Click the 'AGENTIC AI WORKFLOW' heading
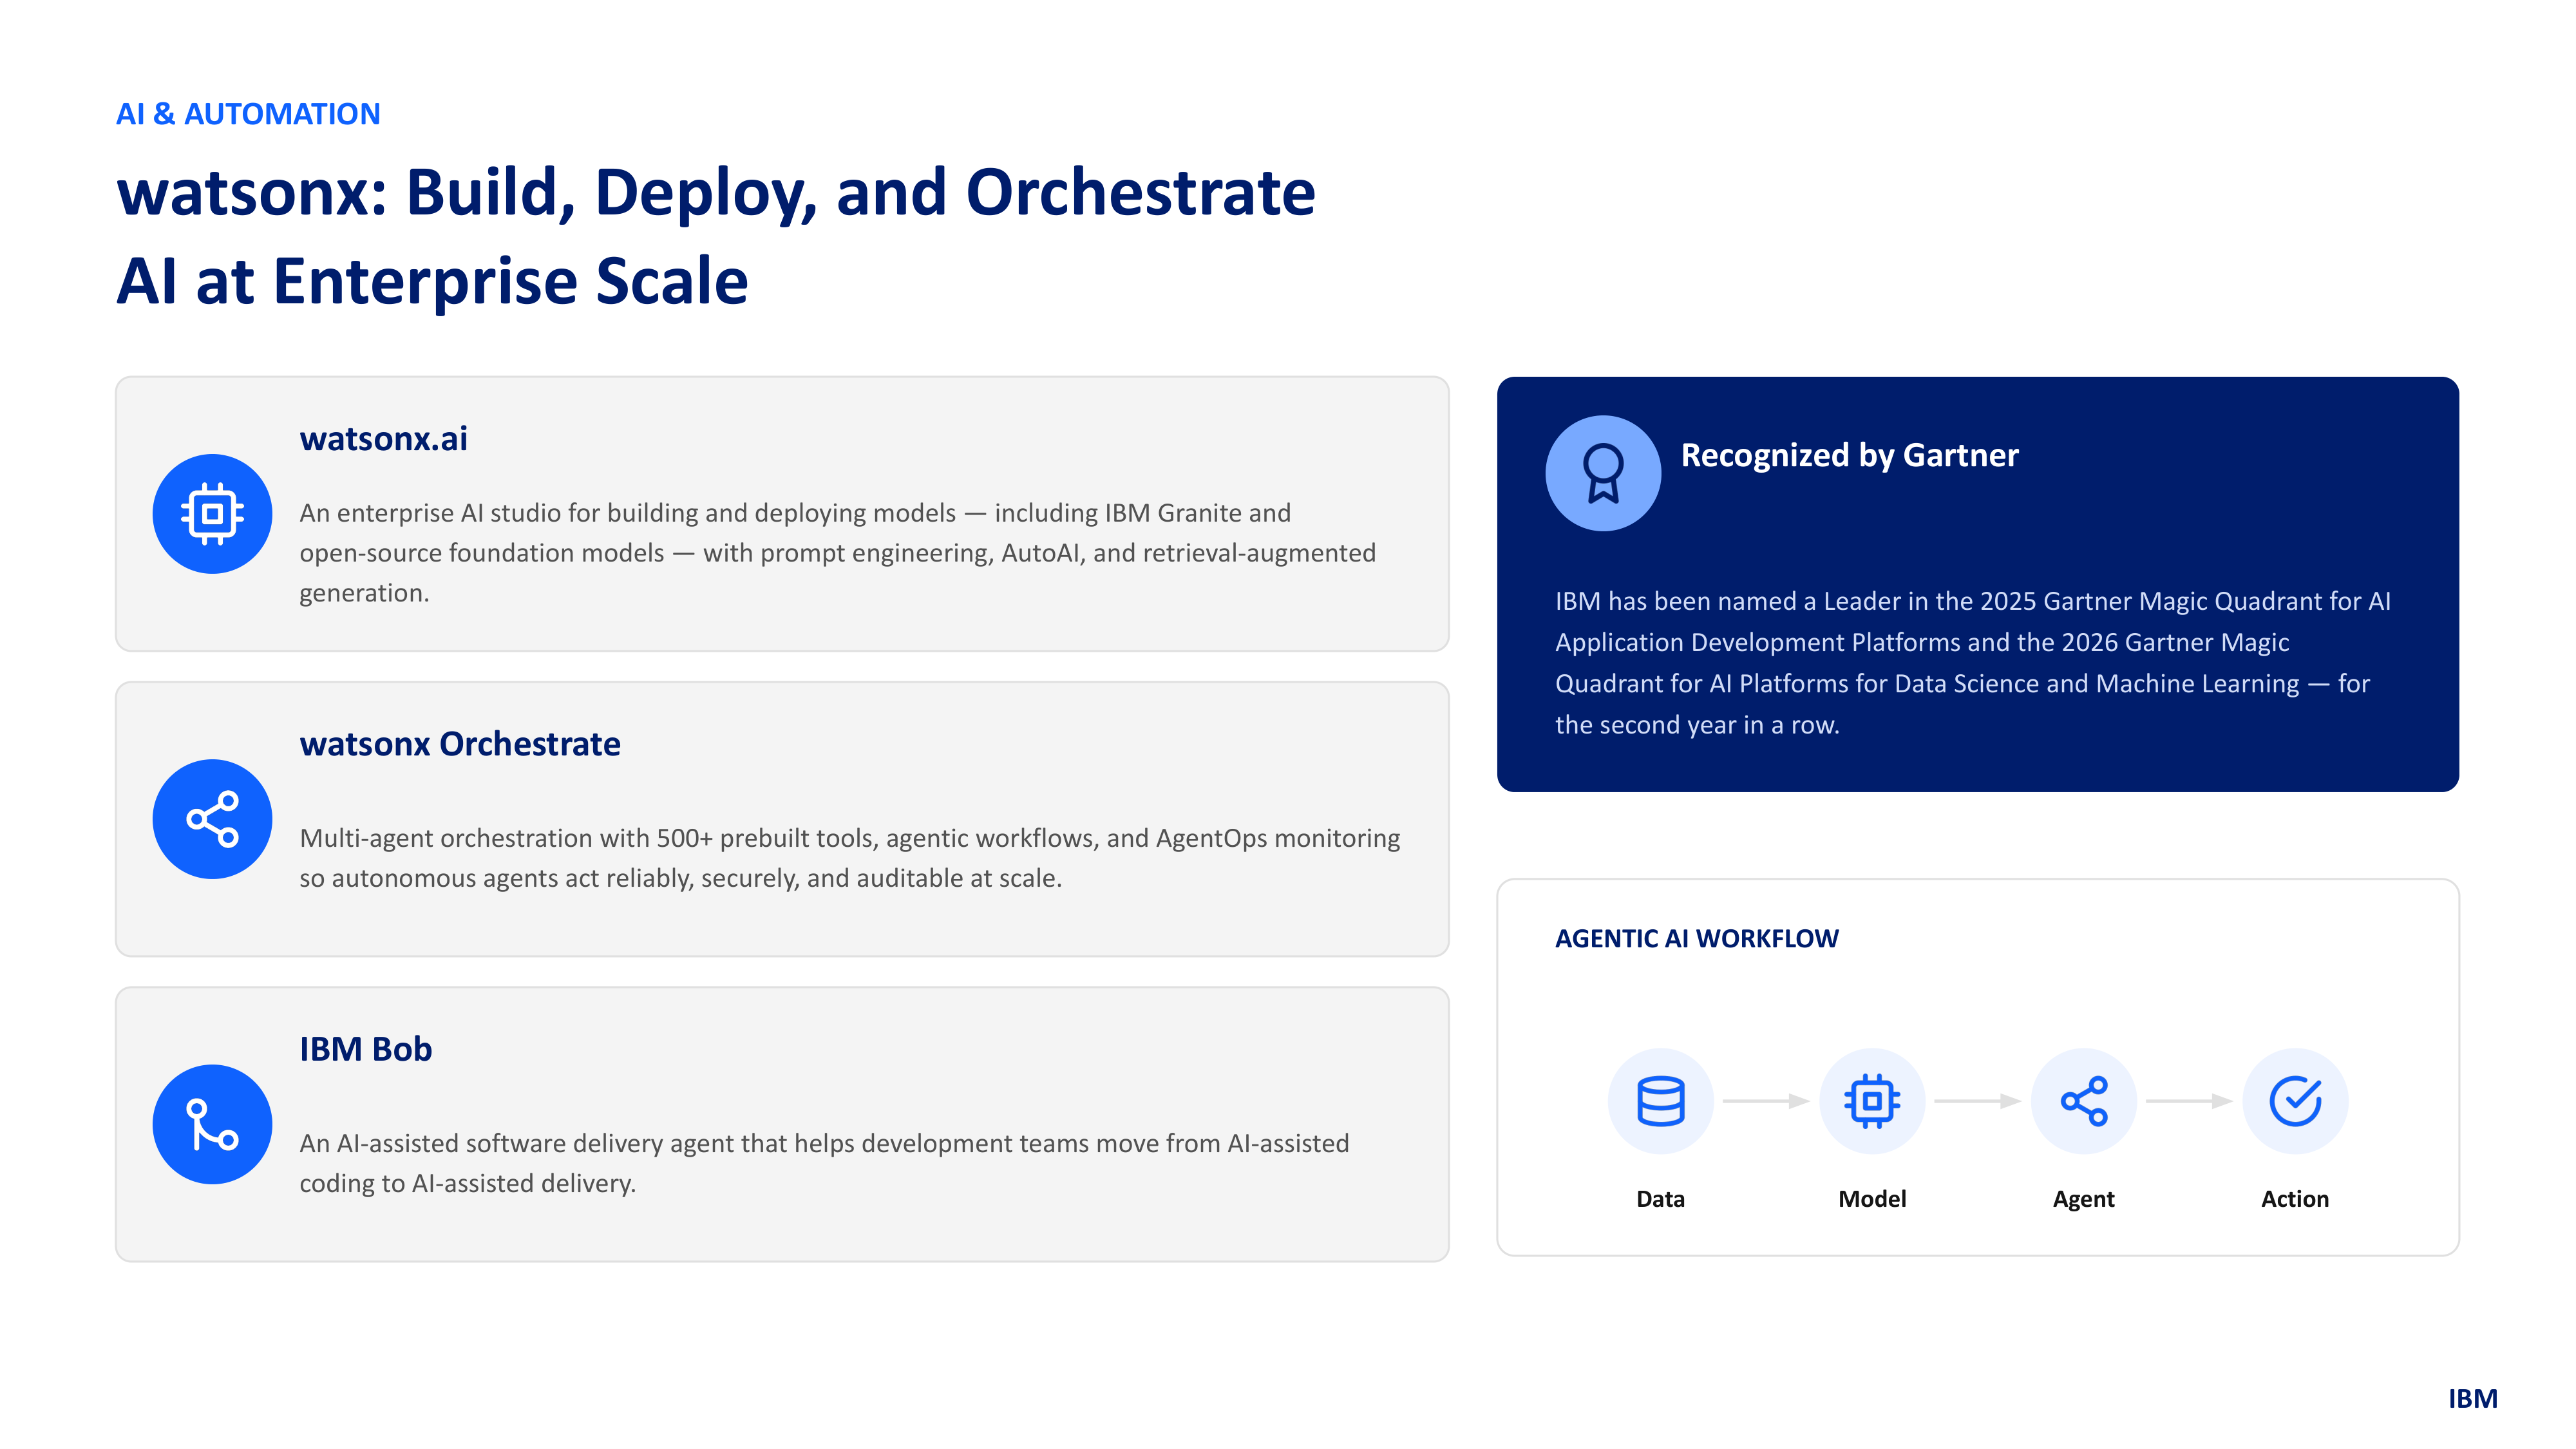This screenshot has width=2576, height=1449. click(x=1697, y=938)
